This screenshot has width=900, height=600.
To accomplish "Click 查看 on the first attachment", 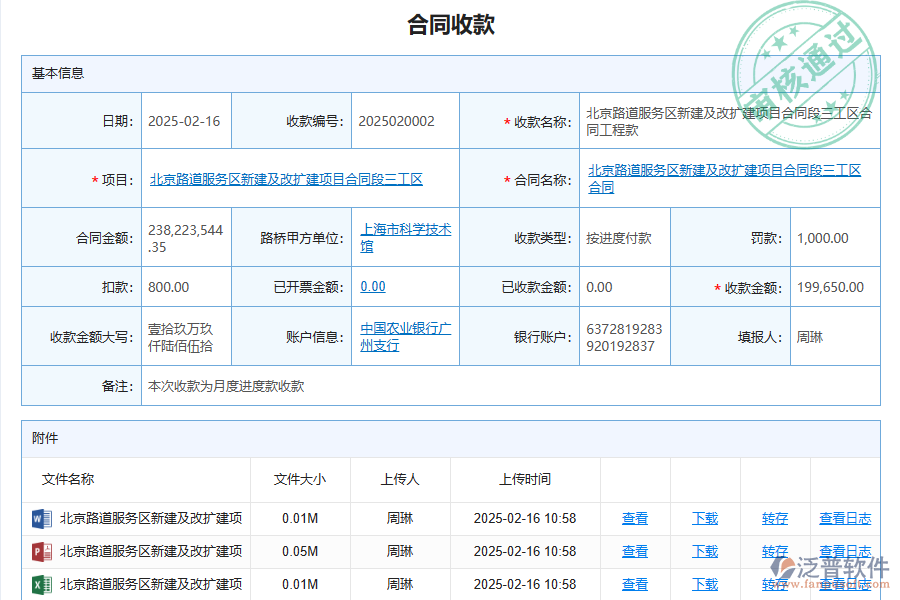I will (634, 519).
